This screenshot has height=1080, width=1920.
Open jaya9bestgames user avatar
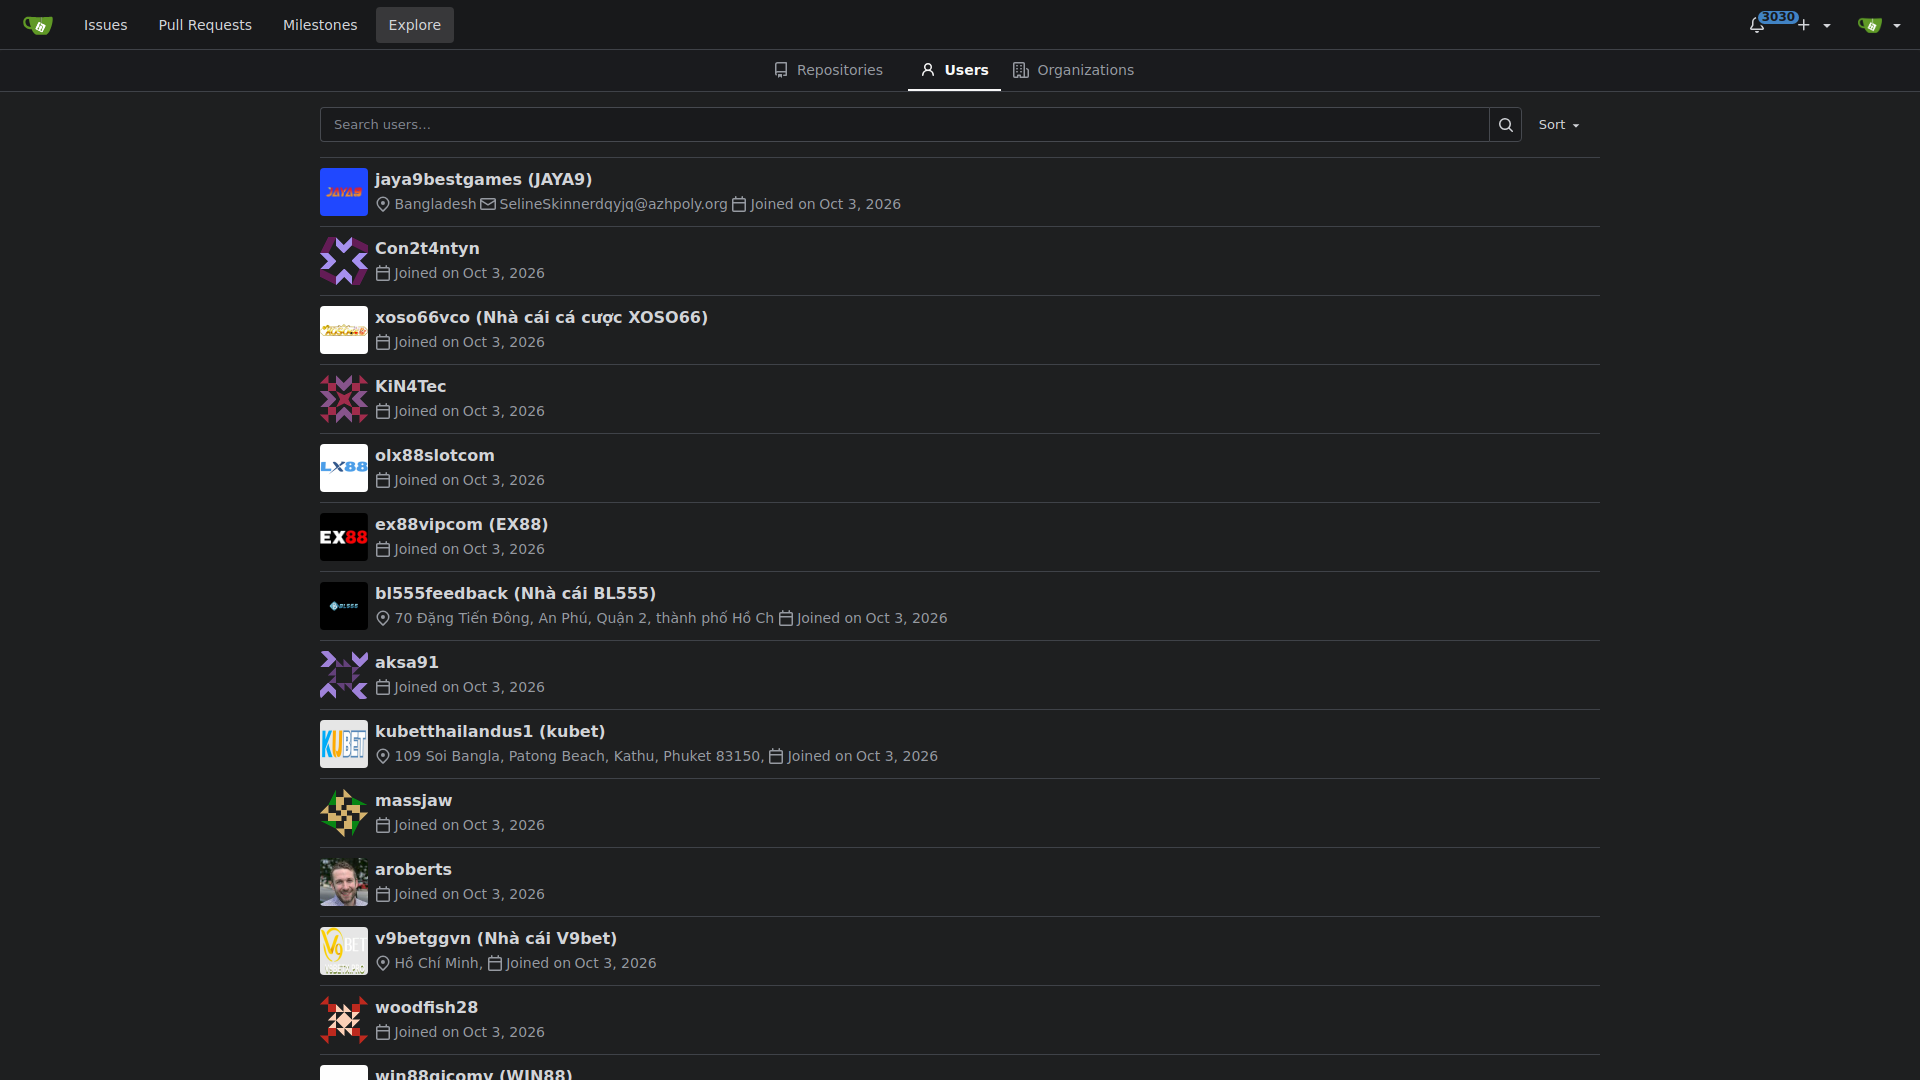point(344,192)
